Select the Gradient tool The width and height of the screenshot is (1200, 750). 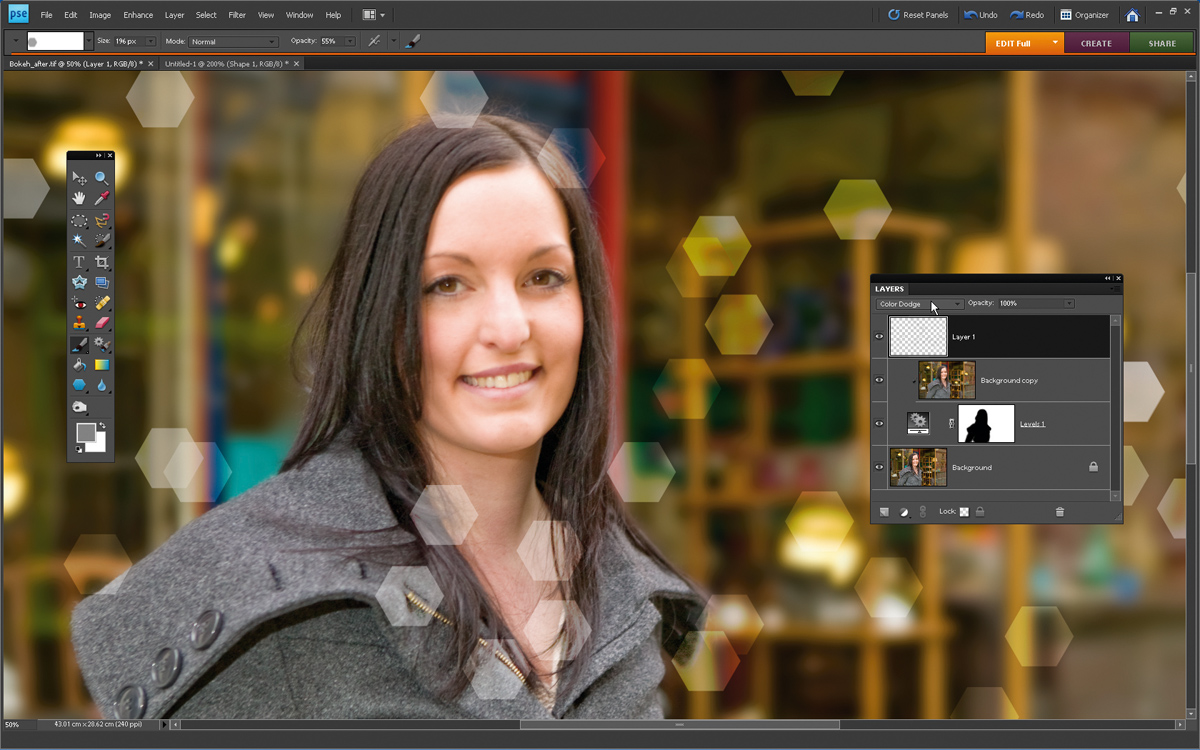pos(102,365)
